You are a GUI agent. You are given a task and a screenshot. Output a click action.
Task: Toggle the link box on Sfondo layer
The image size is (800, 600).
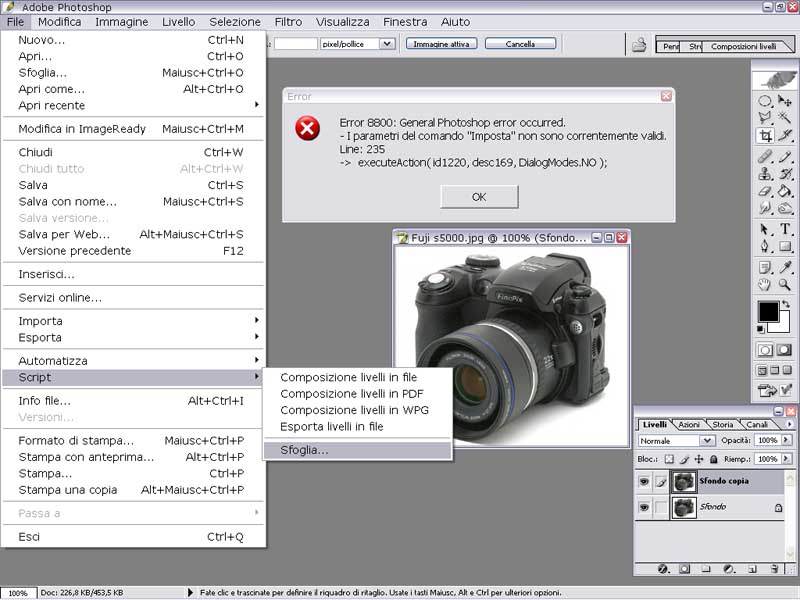661,507
